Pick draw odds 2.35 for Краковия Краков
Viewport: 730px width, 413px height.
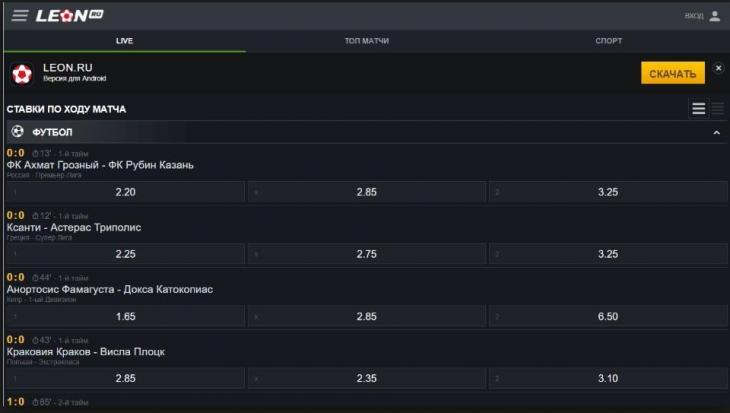pos(366,378)
